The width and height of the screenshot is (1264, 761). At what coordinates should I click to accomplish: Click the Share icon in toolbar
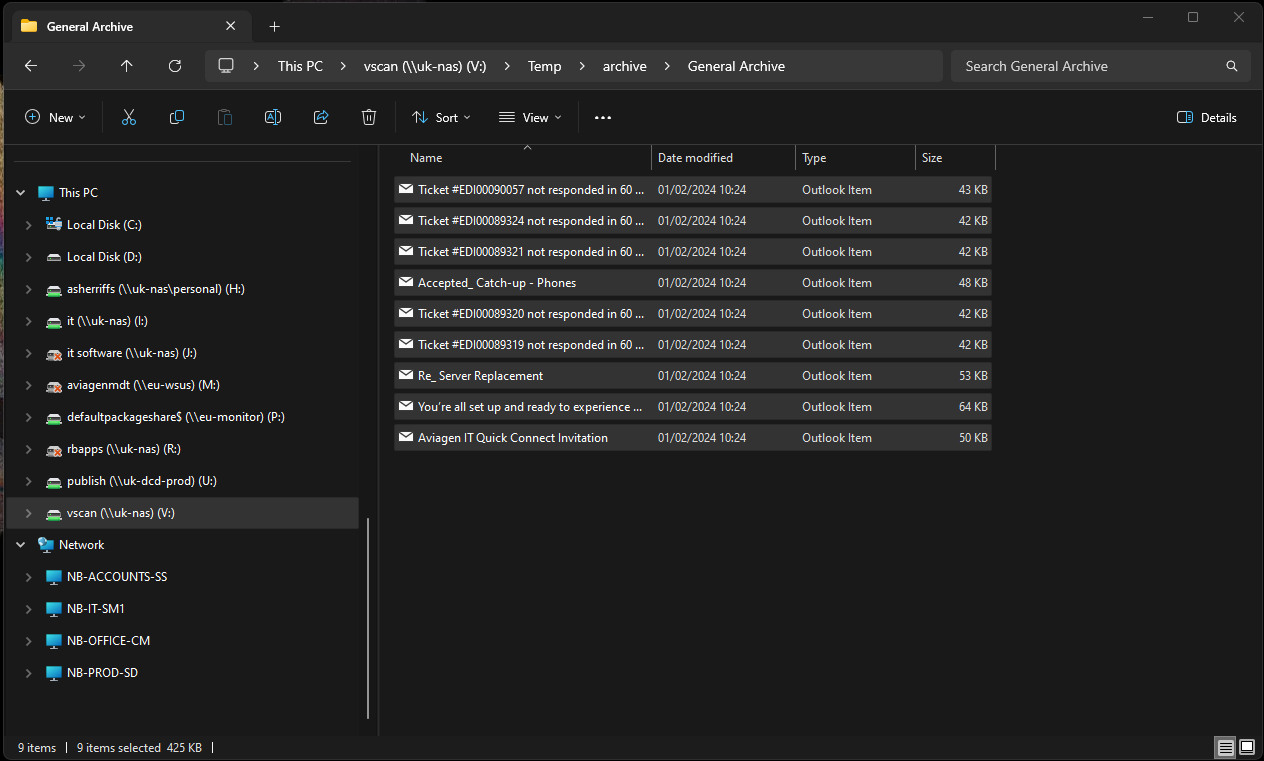tap(321, 117)
